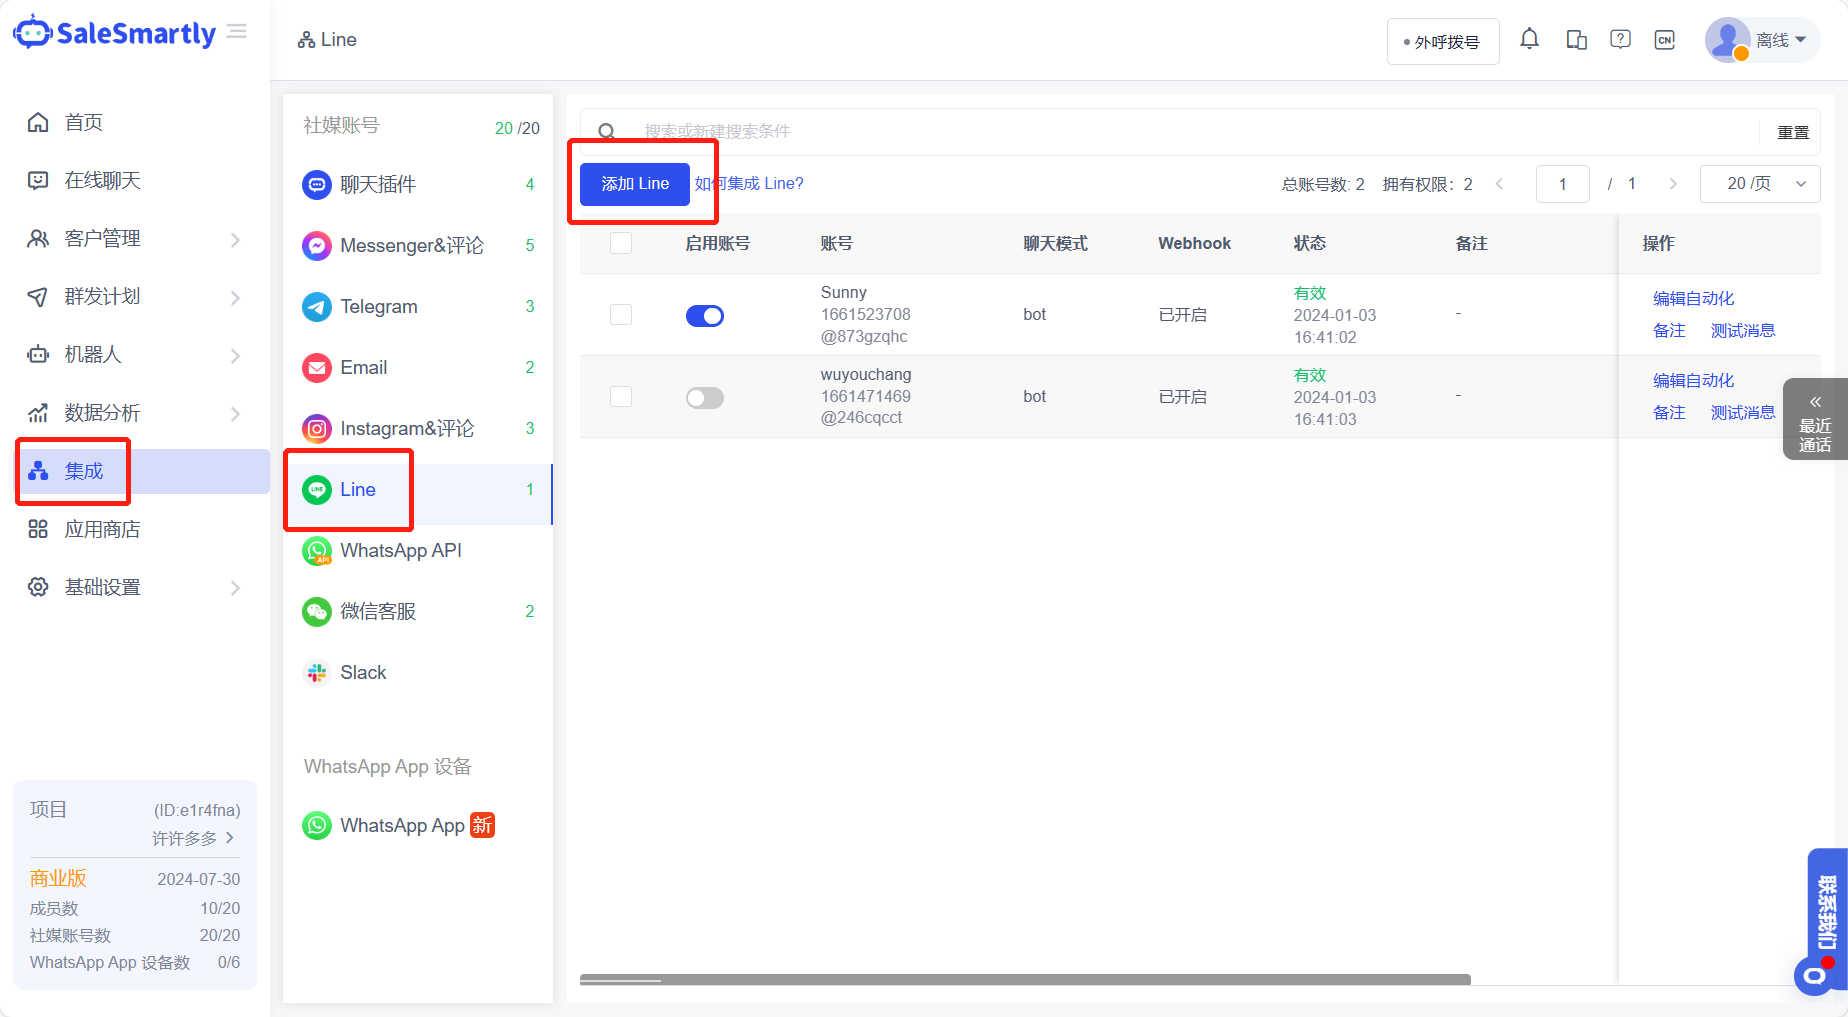The height and width of the screenshot is (1017, 1848).
Task: Open the 如何集成 Line? help link
Action: [x=748, y=183]
